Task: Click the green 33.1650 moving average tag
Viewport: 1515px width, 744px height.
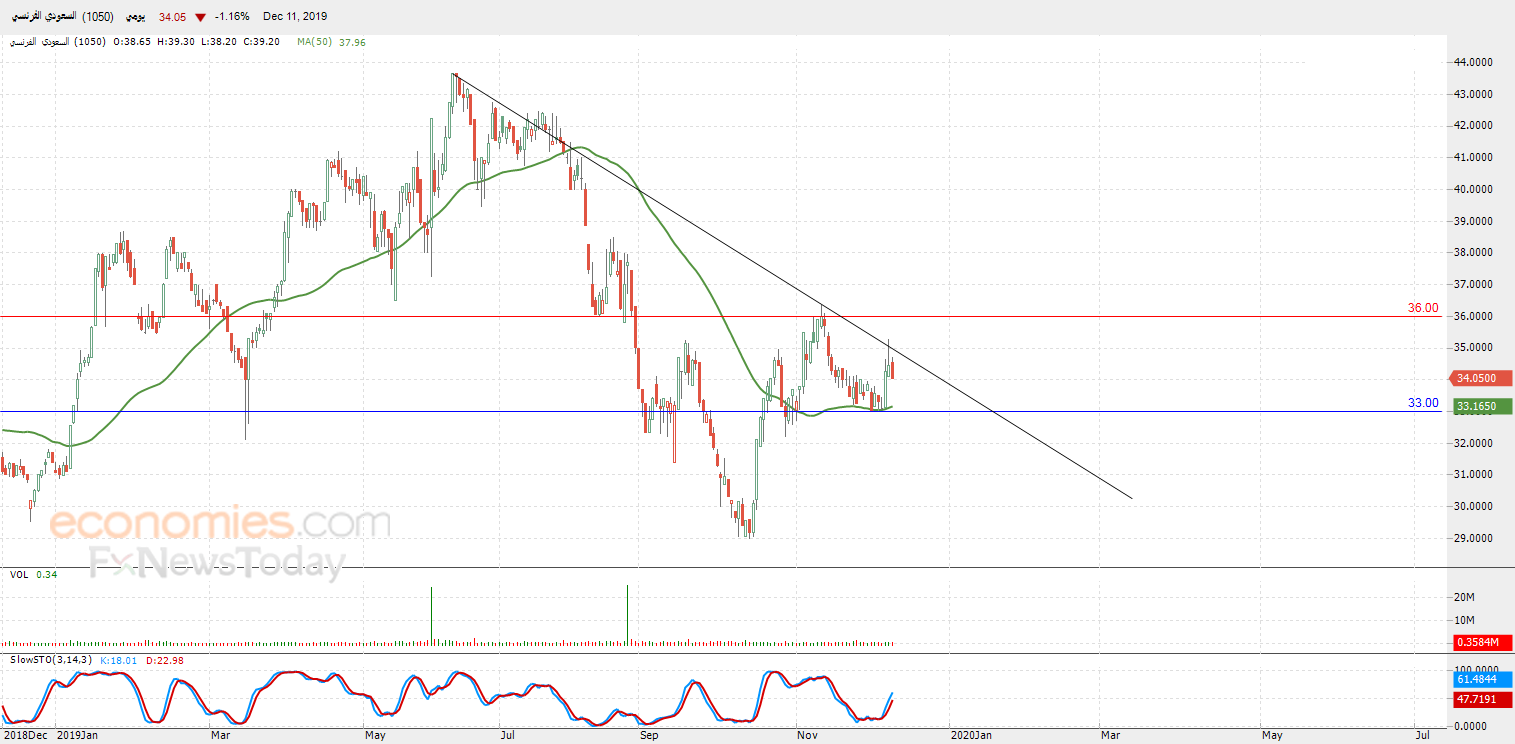Action: pos(1481,407)
